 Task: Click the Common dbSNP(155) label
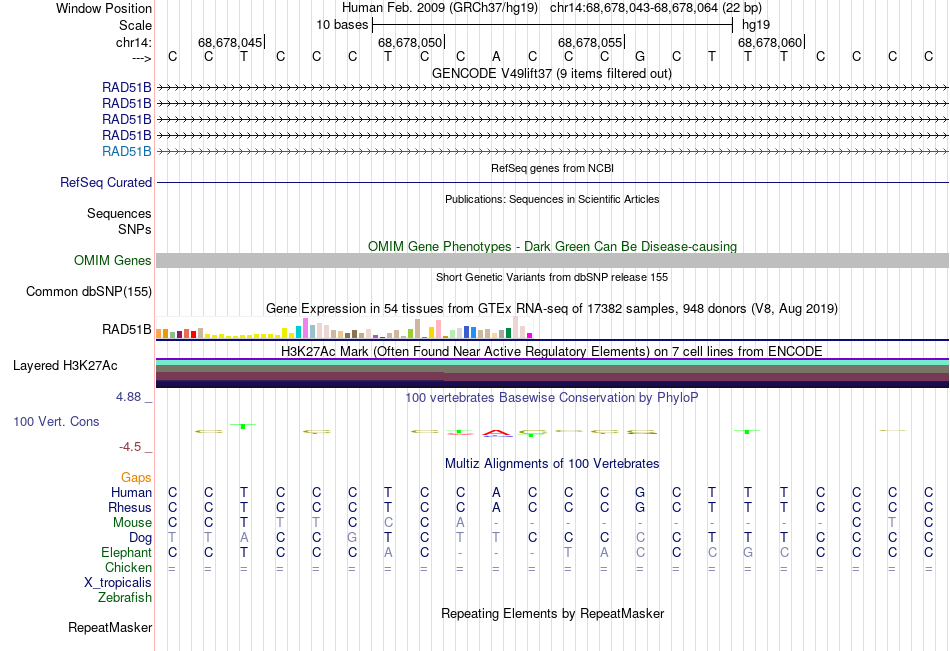pos(89,292)
